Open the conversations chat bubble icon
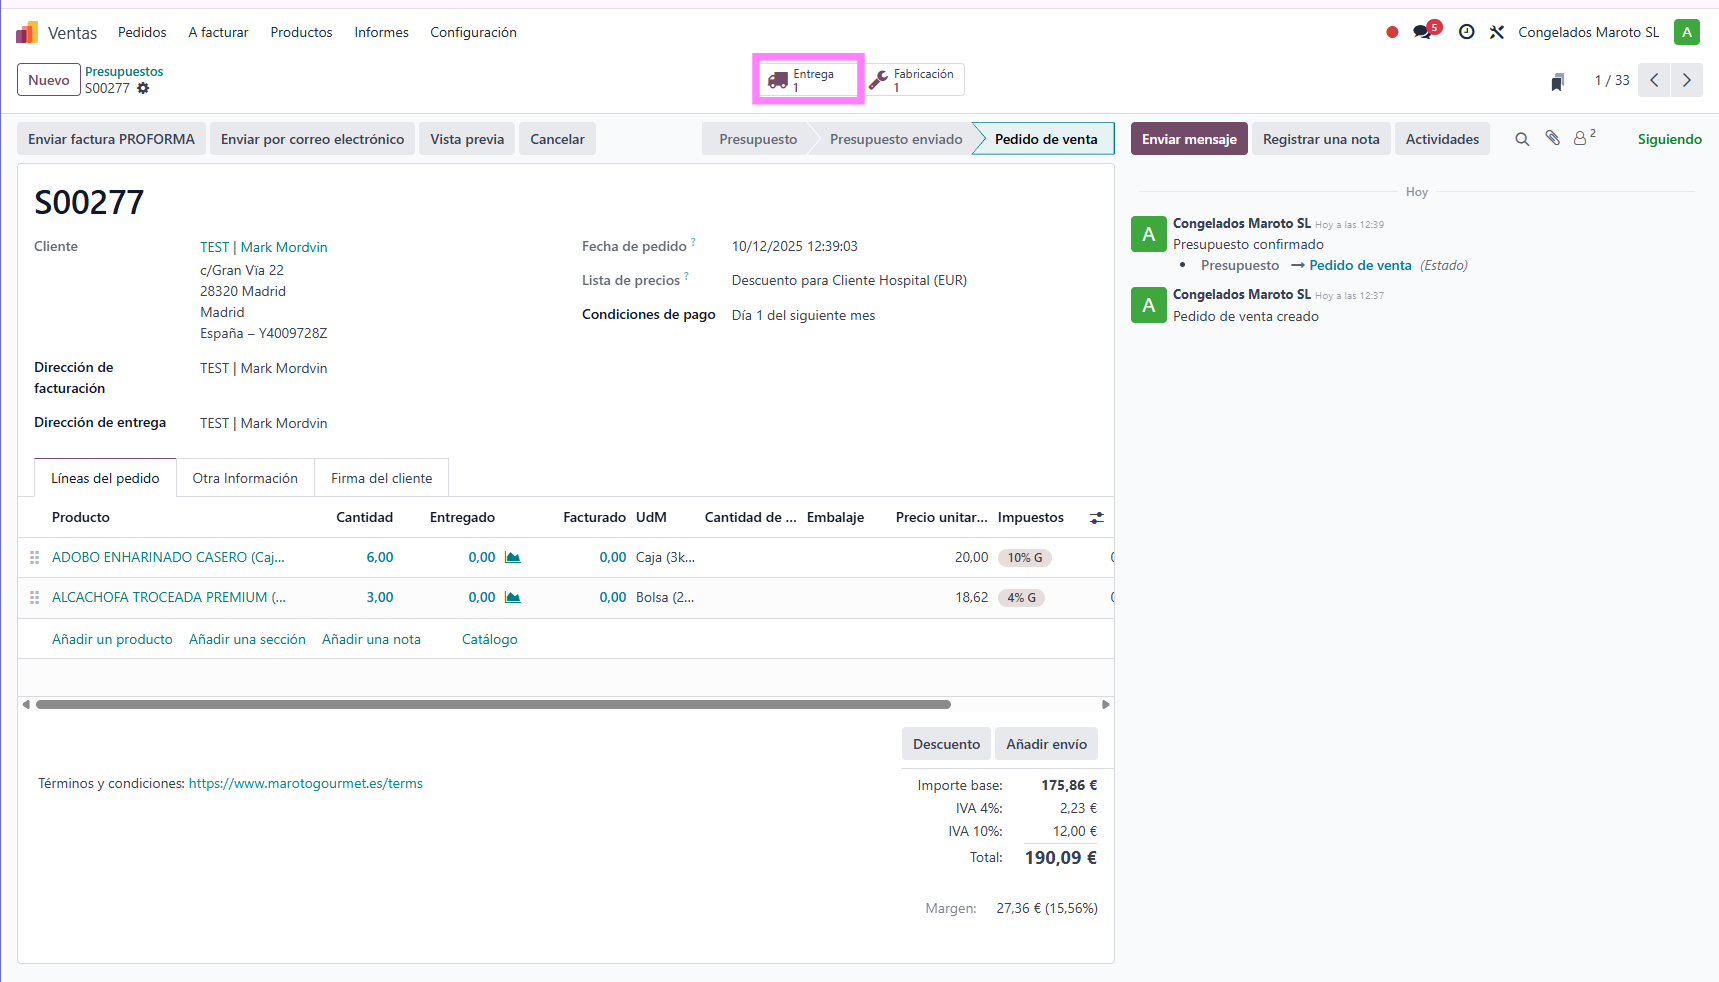1719x982 pixels. [1422, 32]
